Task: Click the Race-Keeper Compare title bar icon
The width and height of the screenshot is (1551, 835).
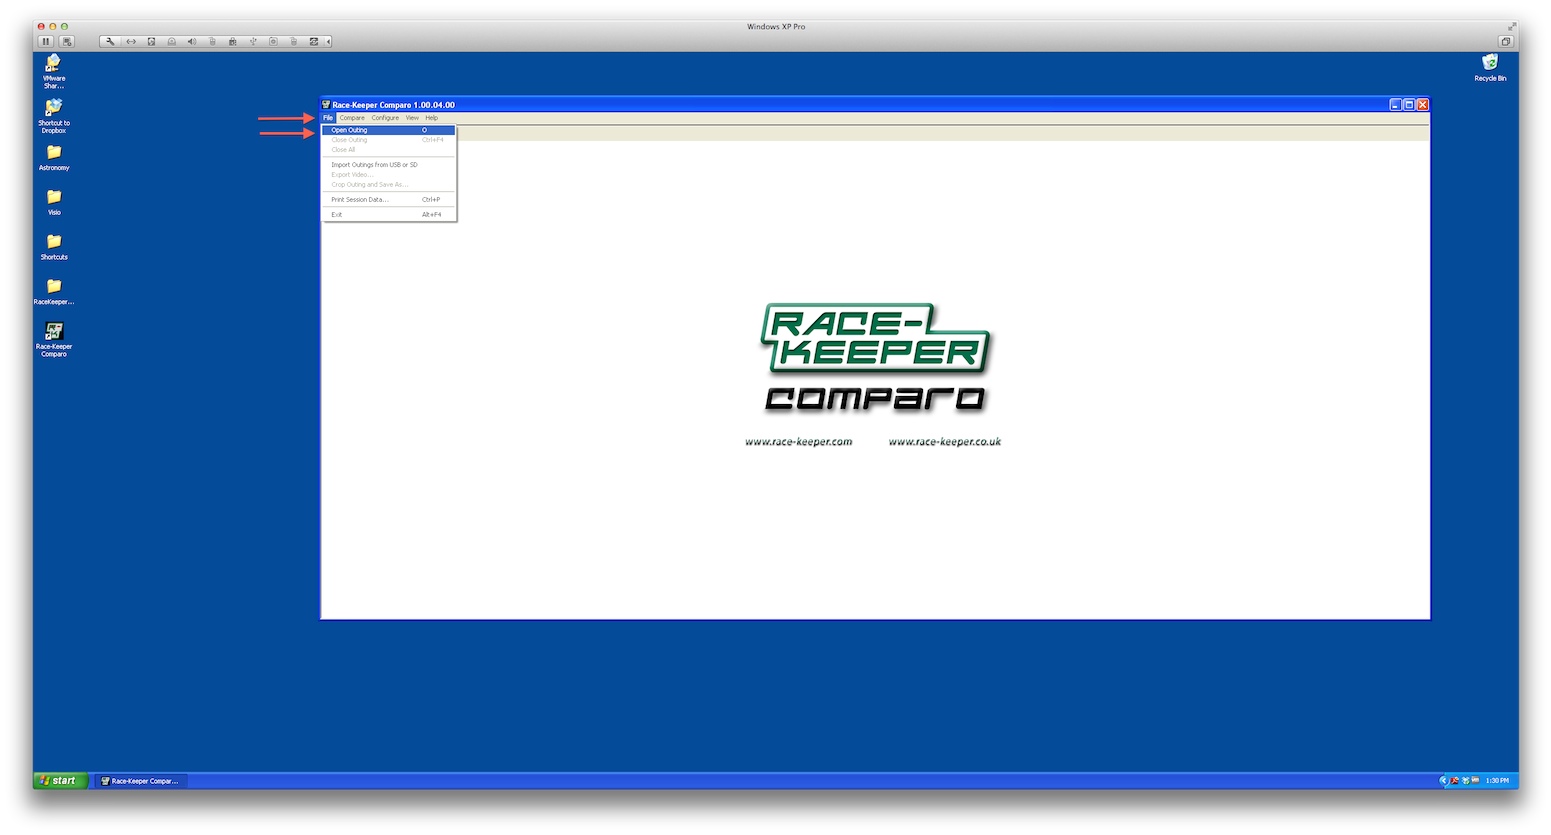Action: (x=326, y=104)
